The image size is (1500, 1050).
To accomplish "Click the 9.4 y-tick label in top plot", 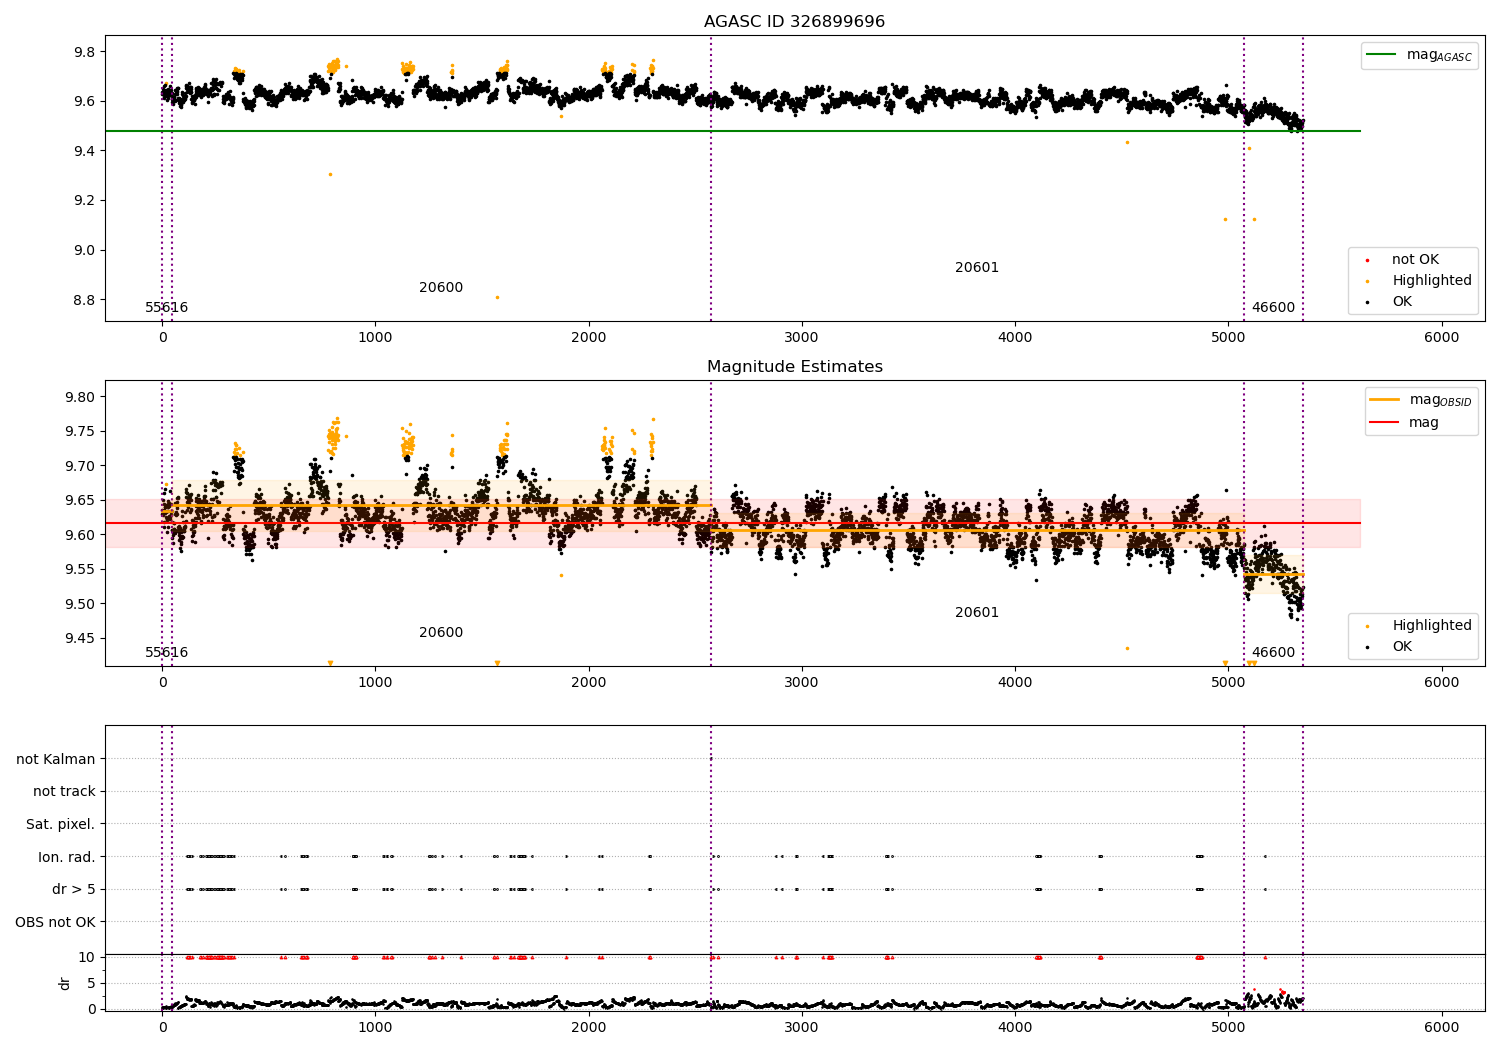I will pos(83,151).
